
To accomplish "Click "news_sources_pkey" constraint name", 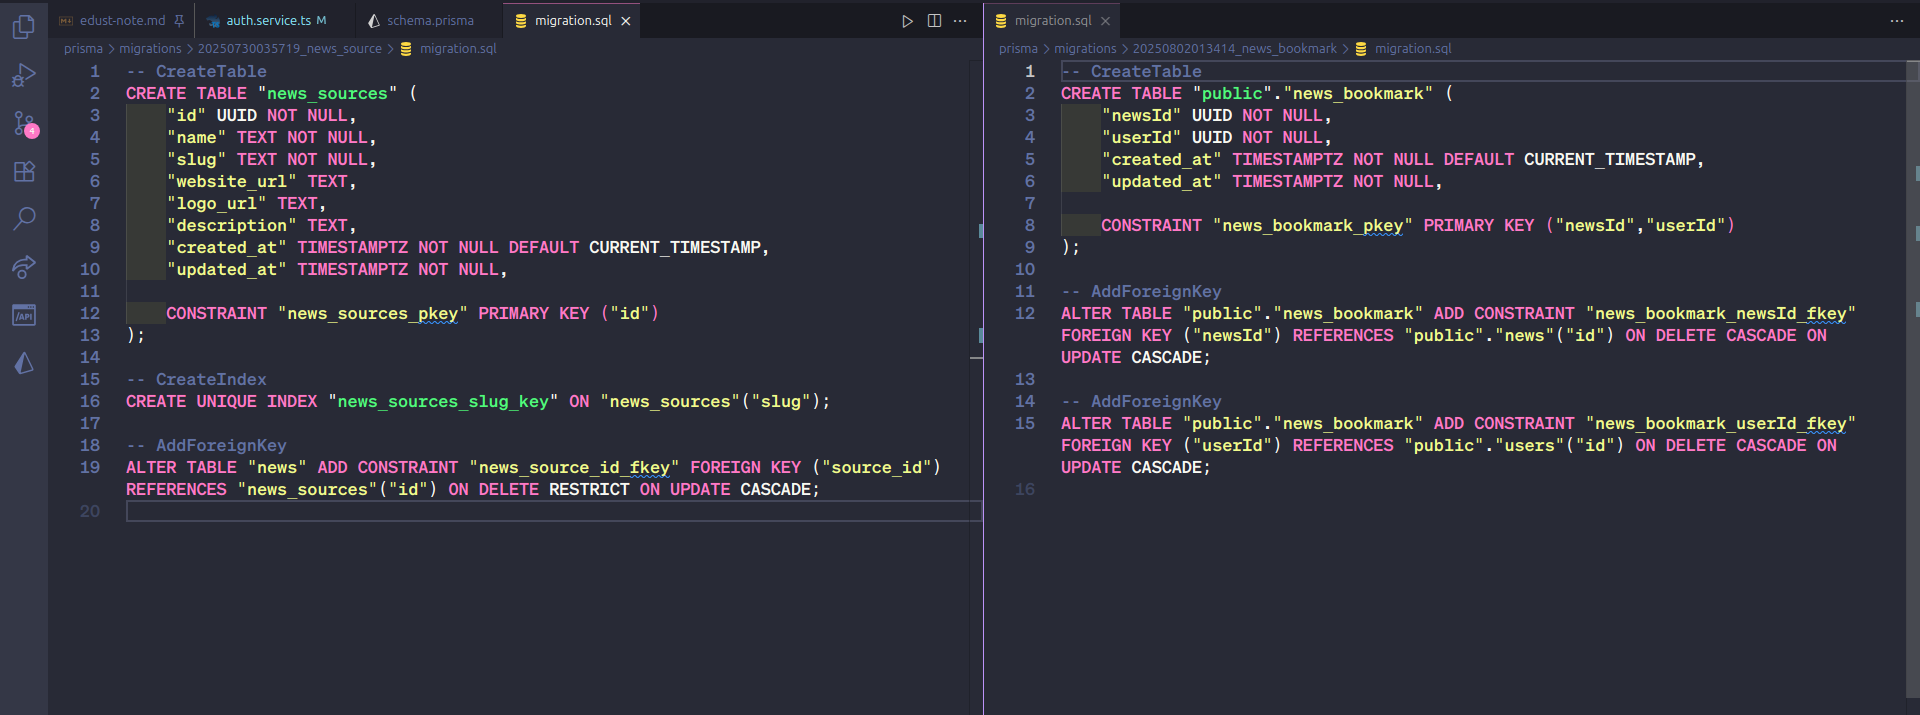I will [x=373, y=313].
